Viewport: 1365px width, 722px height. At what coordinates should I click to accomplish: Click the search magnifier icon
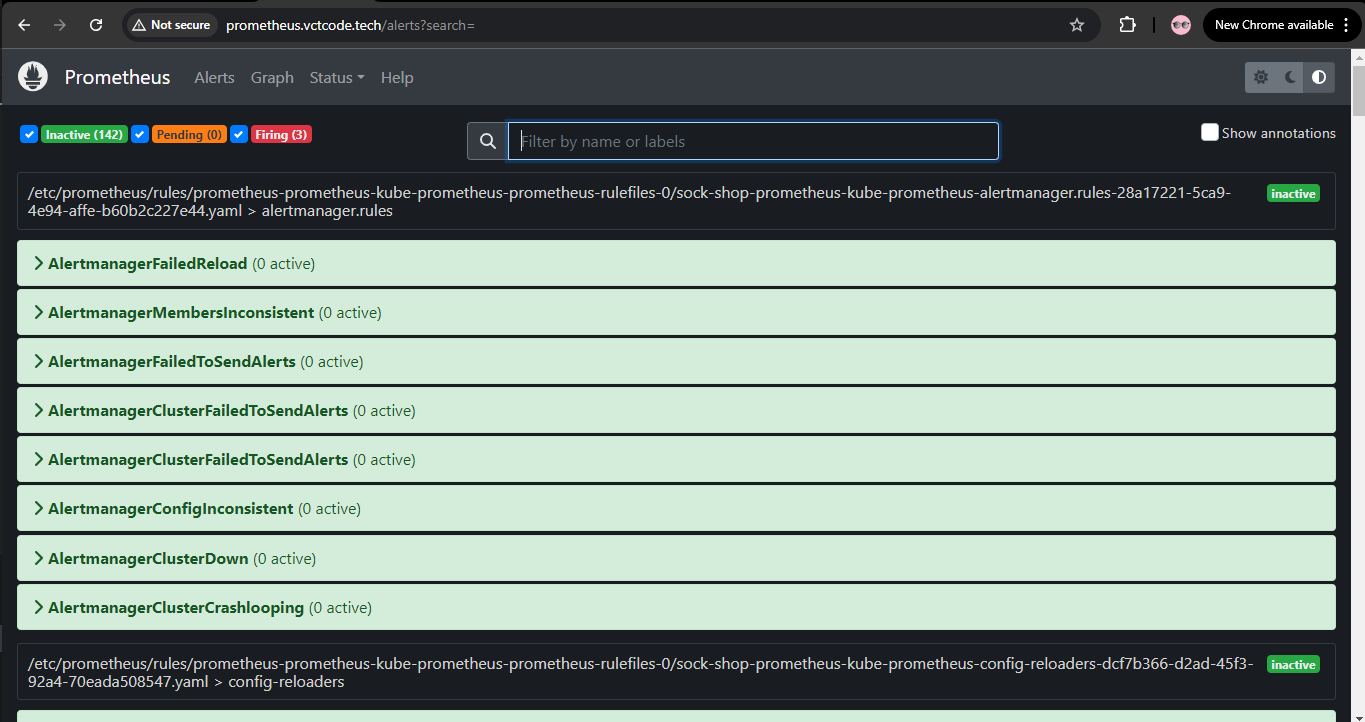488,141
